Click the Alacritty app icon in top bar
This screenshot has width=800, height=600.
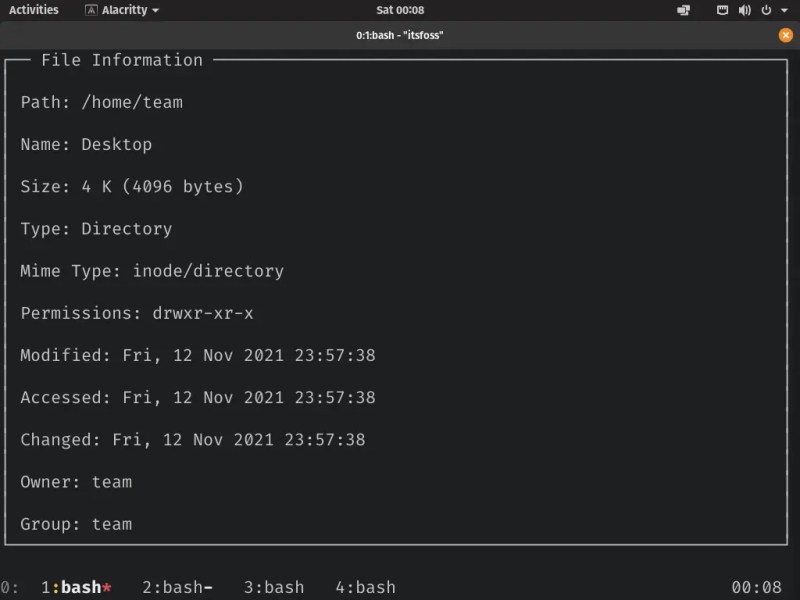tap(91, 10)
